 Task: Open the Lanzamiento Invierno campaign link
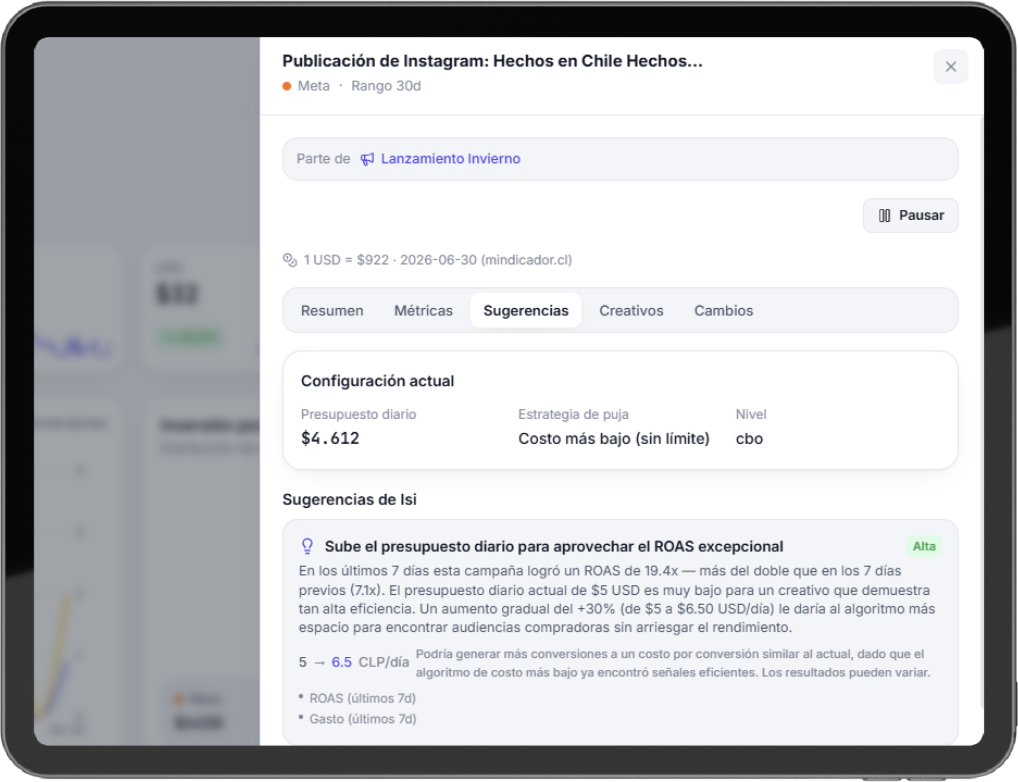[x=450, y=159]
